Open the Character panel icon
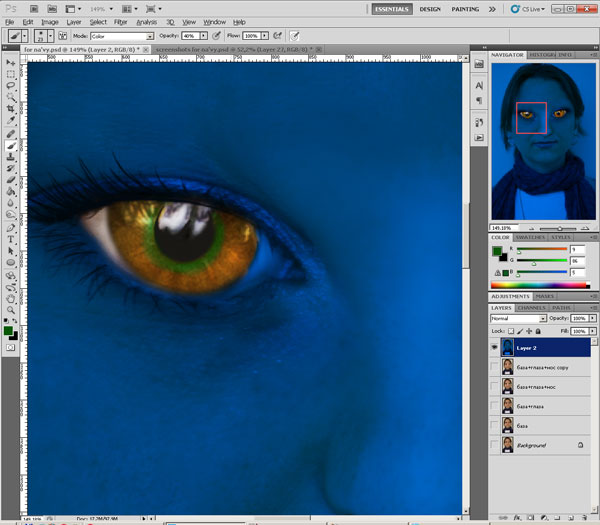 click(479, 87)
